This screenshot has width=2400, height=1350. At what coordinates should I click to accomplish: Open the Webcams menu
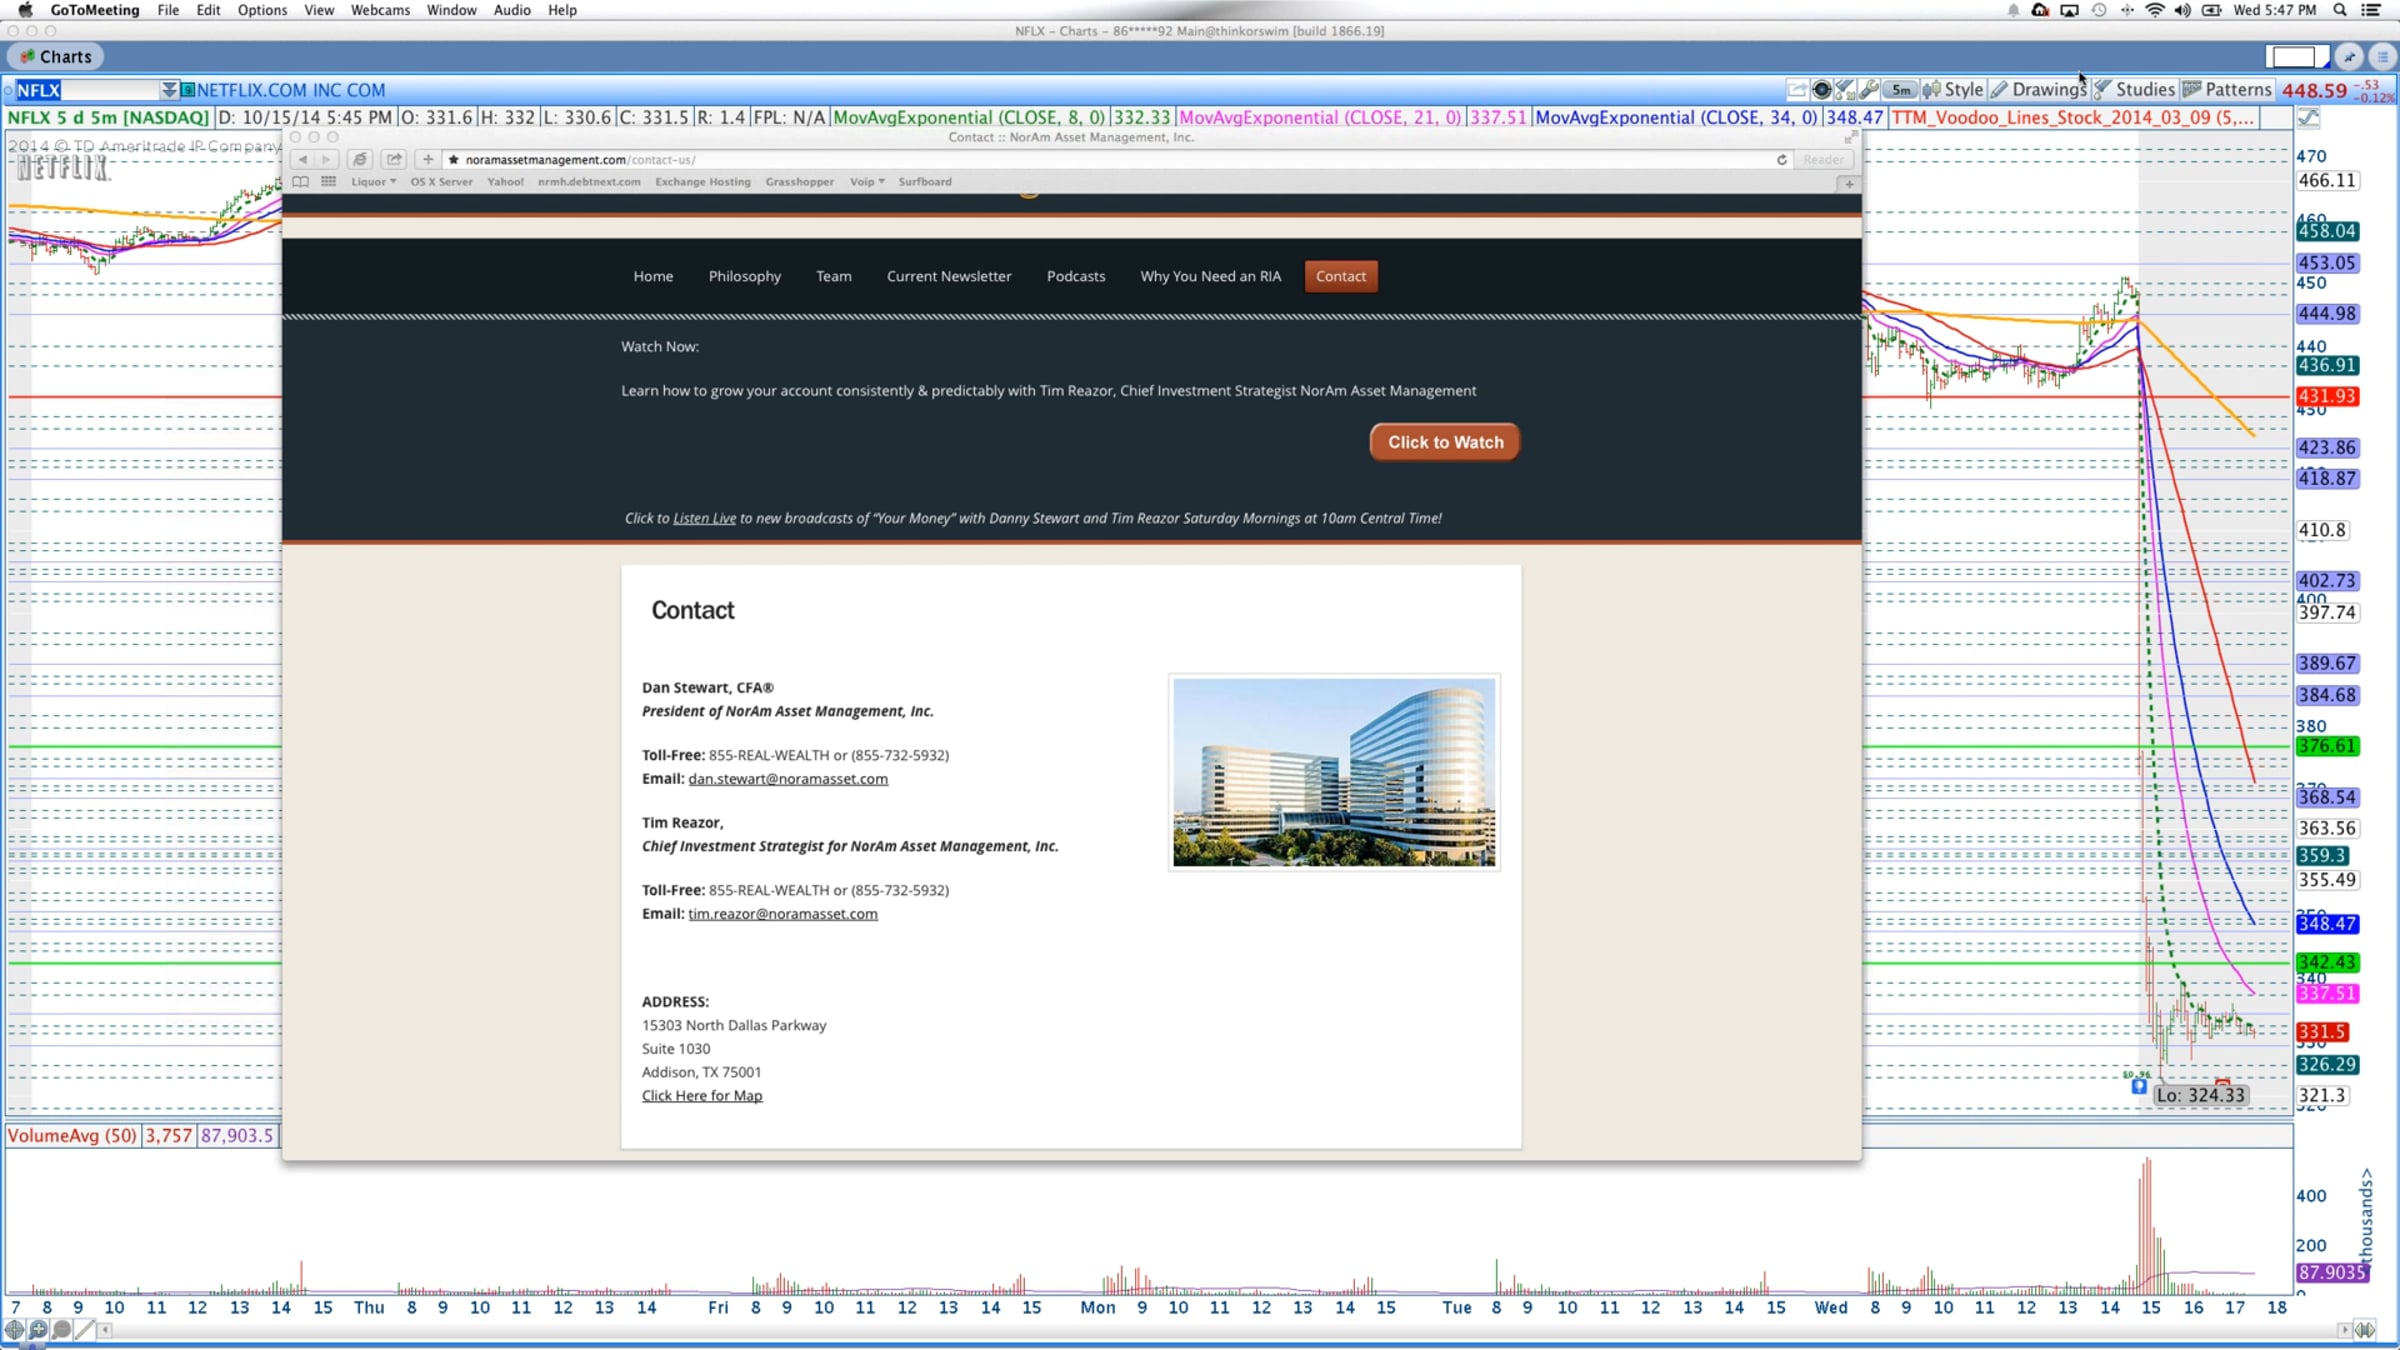pos(380,10)
